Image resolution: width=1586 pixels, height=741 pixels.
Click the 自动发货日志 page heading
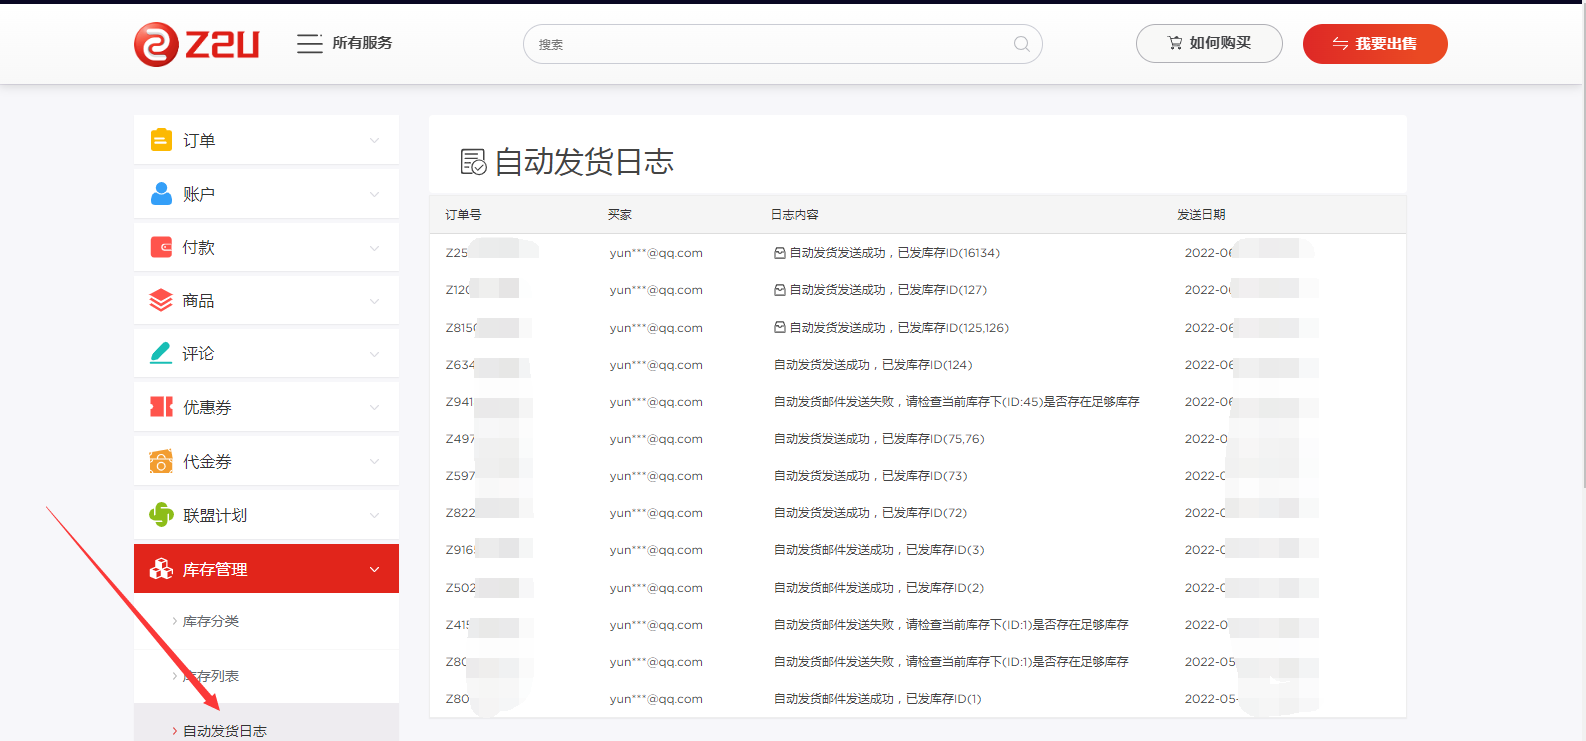[584, 162]
